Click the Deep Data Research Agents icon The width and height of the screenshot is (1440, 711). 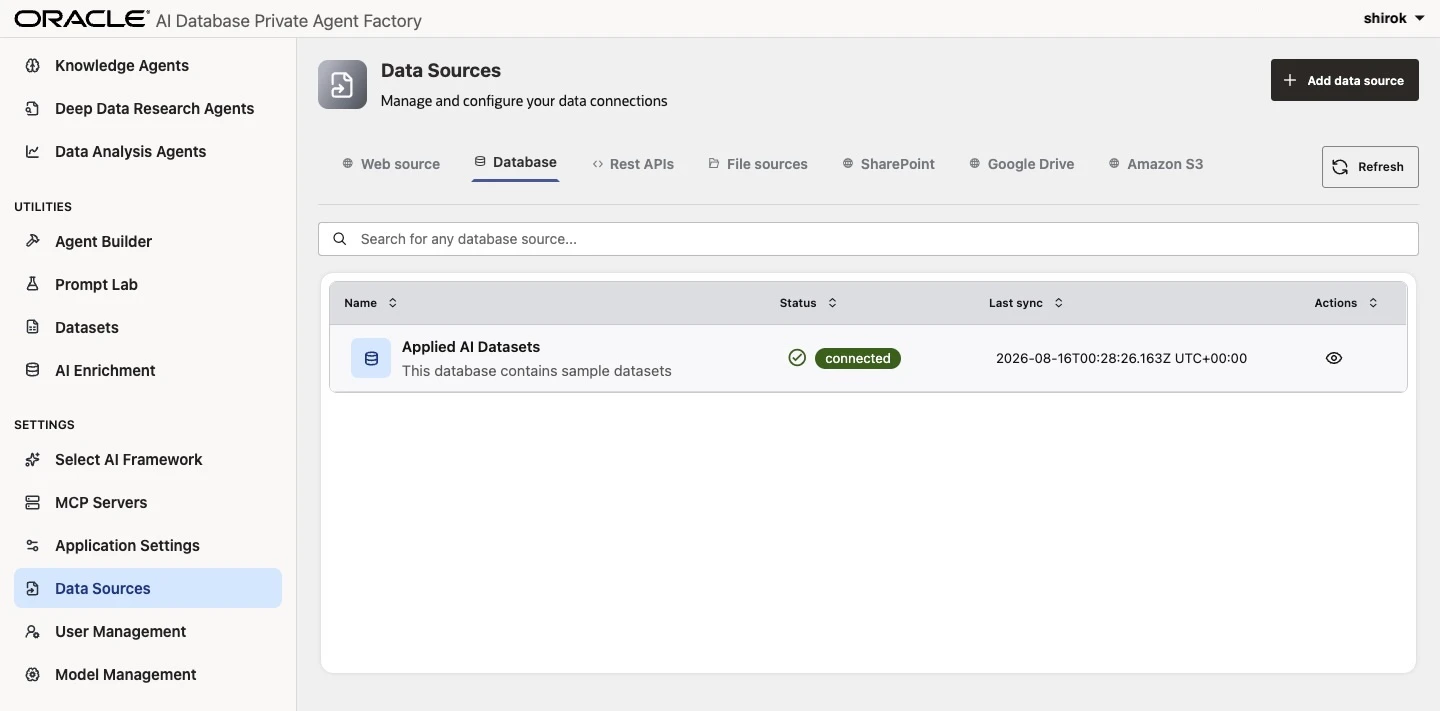(x=32, y=109)
